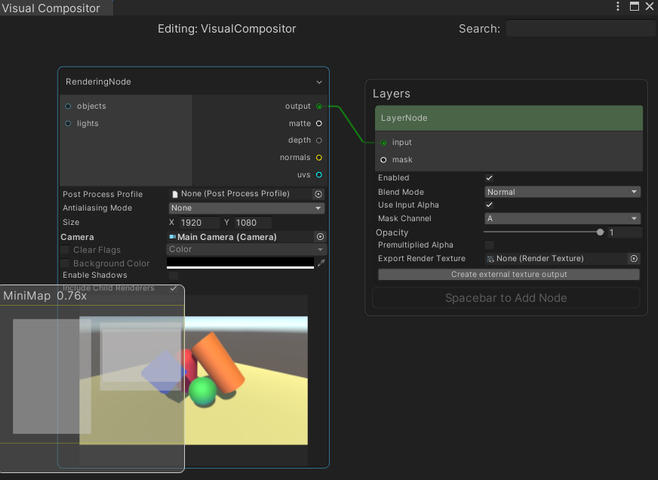Open the Blend Mode dropdown
The image size is (658, 480).
(562, 192)
